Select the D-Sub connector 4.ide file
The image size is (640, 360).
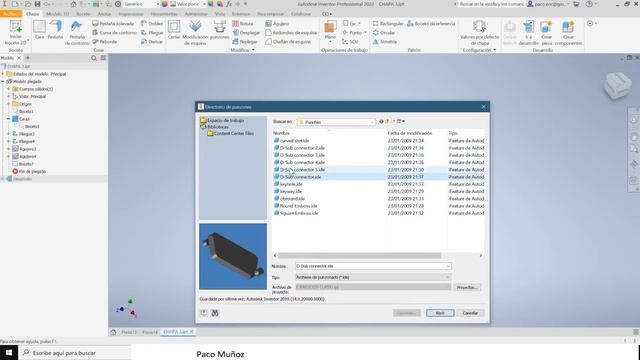pyautogui.click(x=299, y=162)
